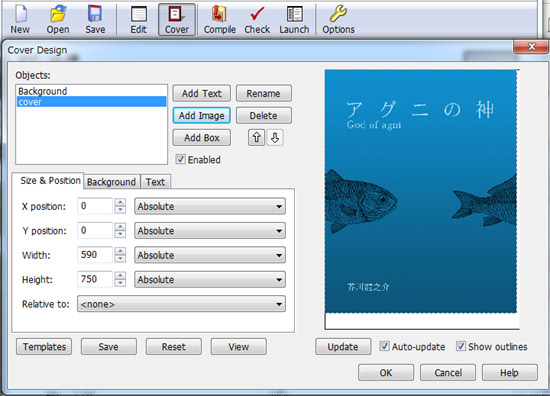Decrease Y position with stepper down arrow
The height and width of the screenshot is (396, 550).
tap(120, 234)
